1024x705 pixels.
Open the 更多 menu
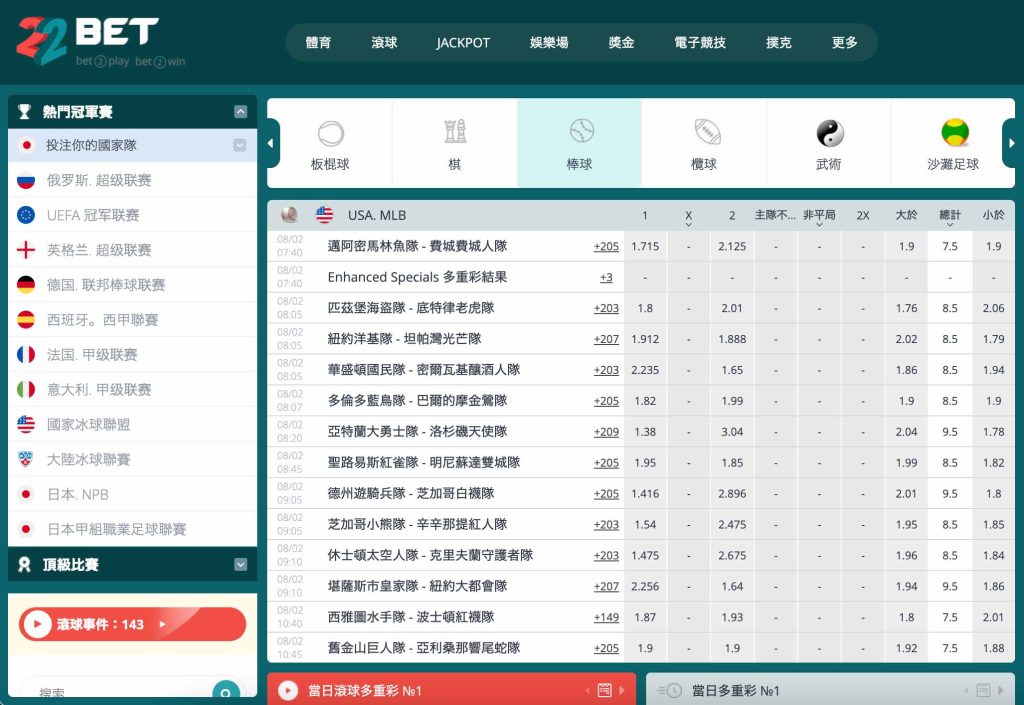(844, 42)
